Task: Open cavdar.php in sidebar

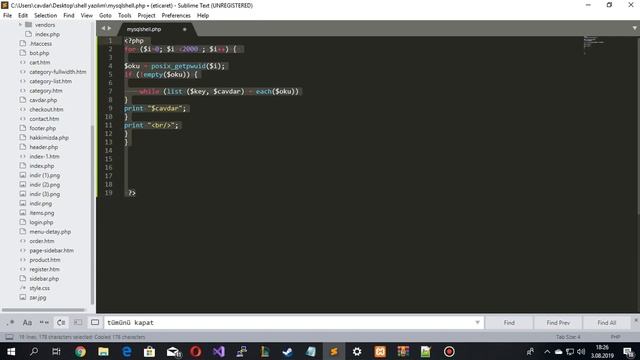Action: (x=43, y=100)
